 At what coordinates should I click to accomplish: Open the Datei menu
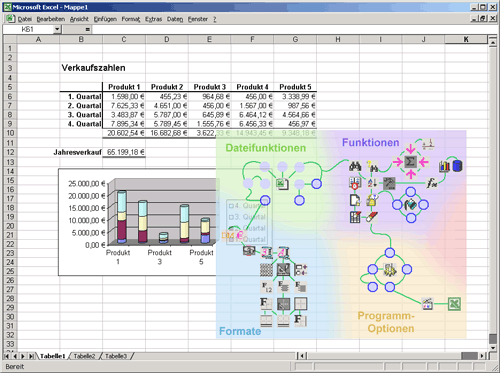click(25, 19)
